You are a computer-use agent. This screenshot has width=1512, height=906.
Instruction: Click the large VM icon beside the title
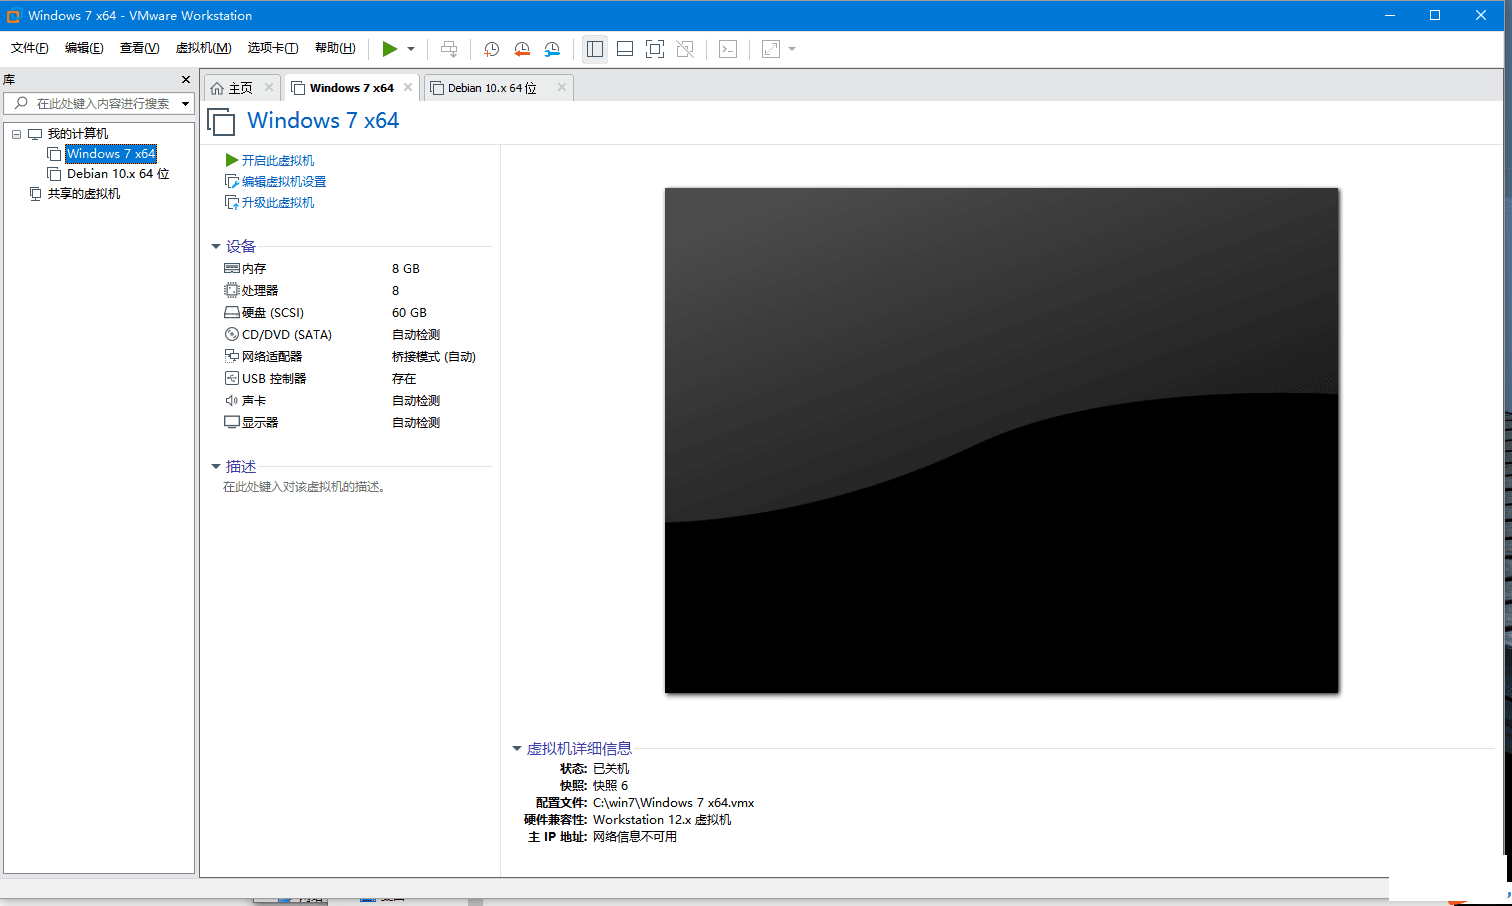(221, 122)
